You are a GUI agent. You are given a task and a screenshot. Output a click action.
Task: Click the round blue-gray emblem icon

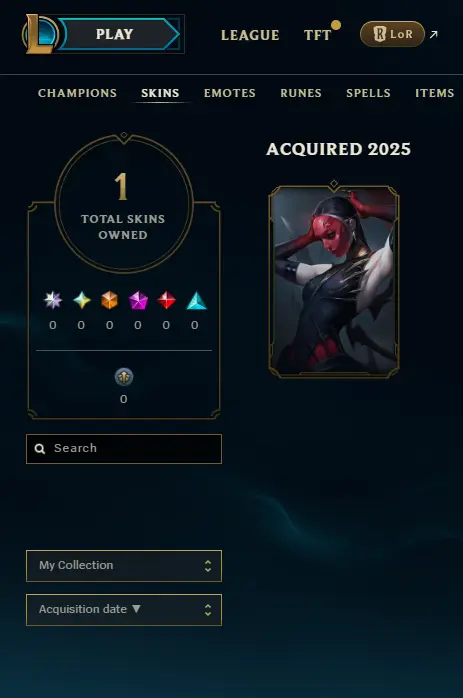[124, 377]
